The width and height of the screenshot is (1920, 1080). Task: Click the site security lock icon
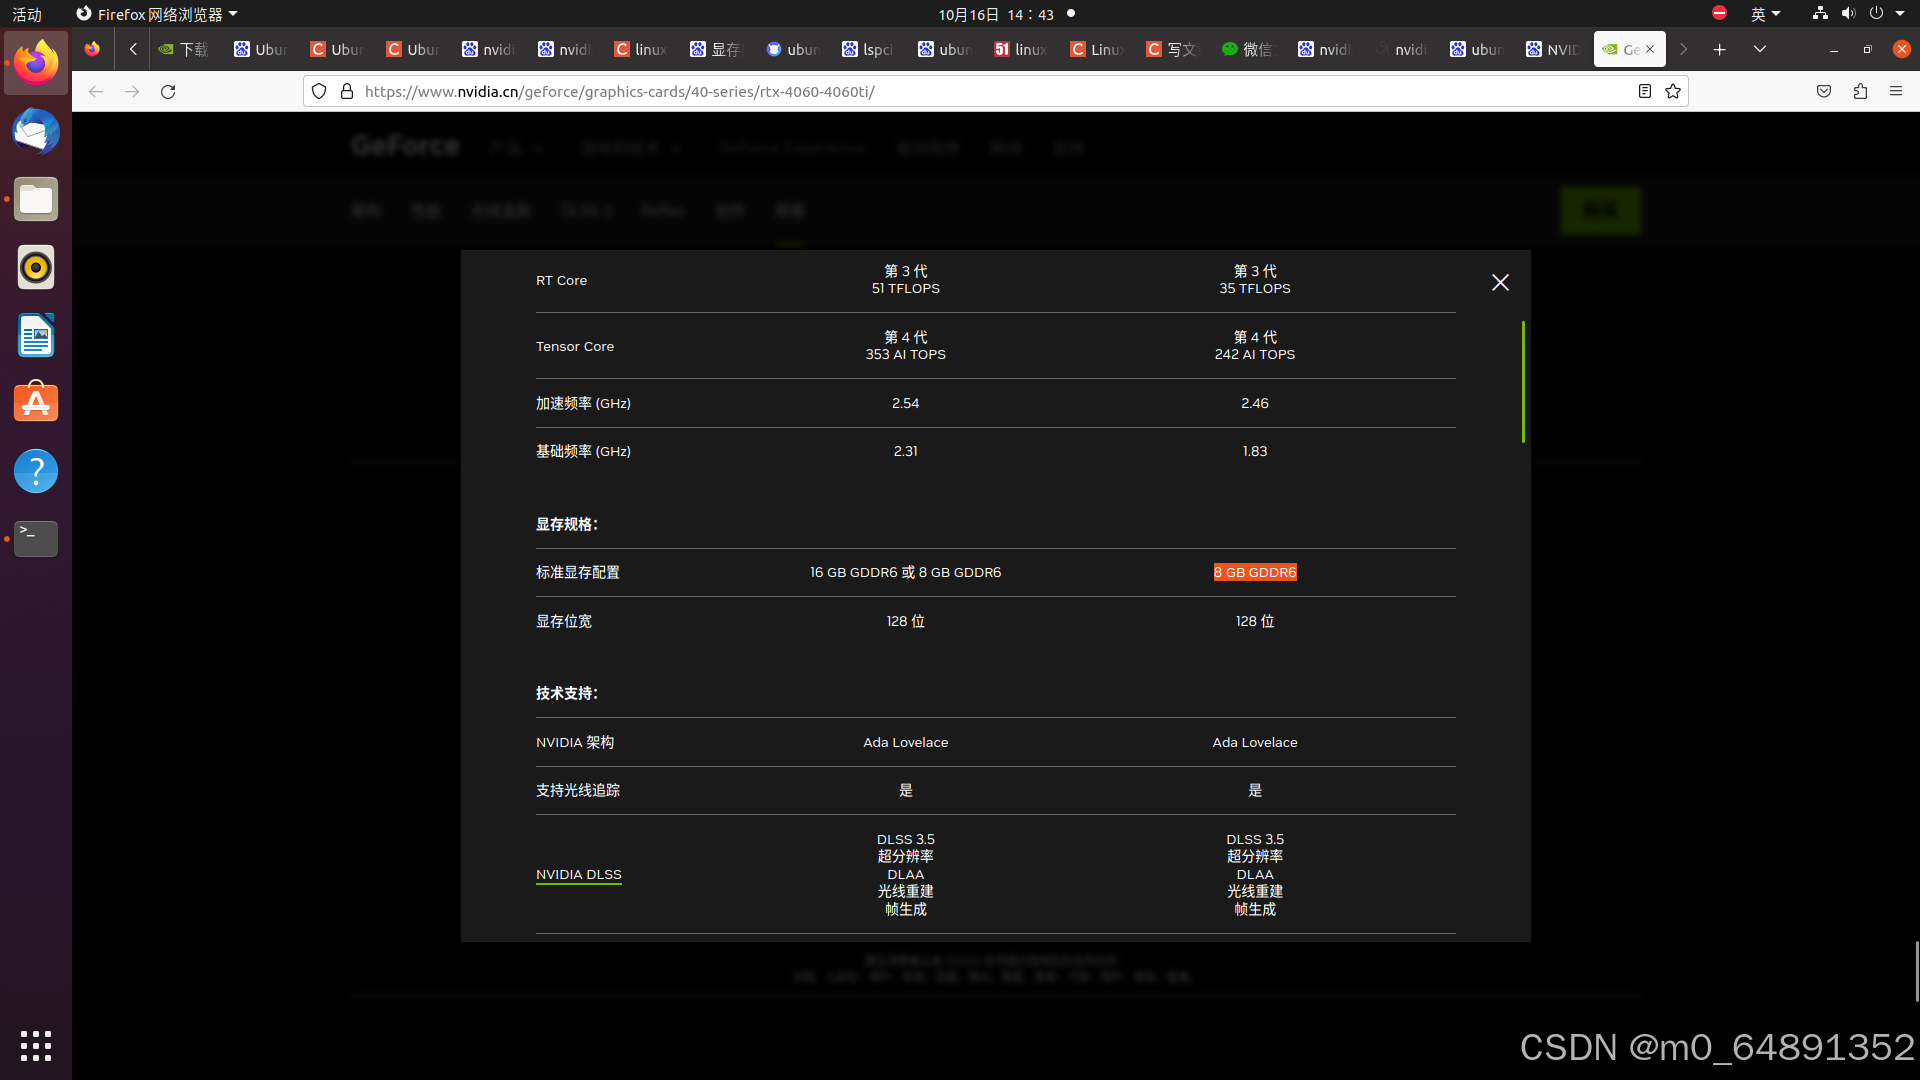click(347, 92)
